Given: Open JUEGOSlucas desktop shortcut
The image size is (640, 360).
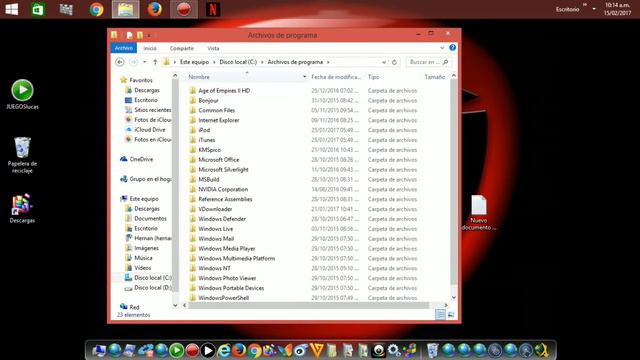Looking at the screenshot, I should [22, 94].
